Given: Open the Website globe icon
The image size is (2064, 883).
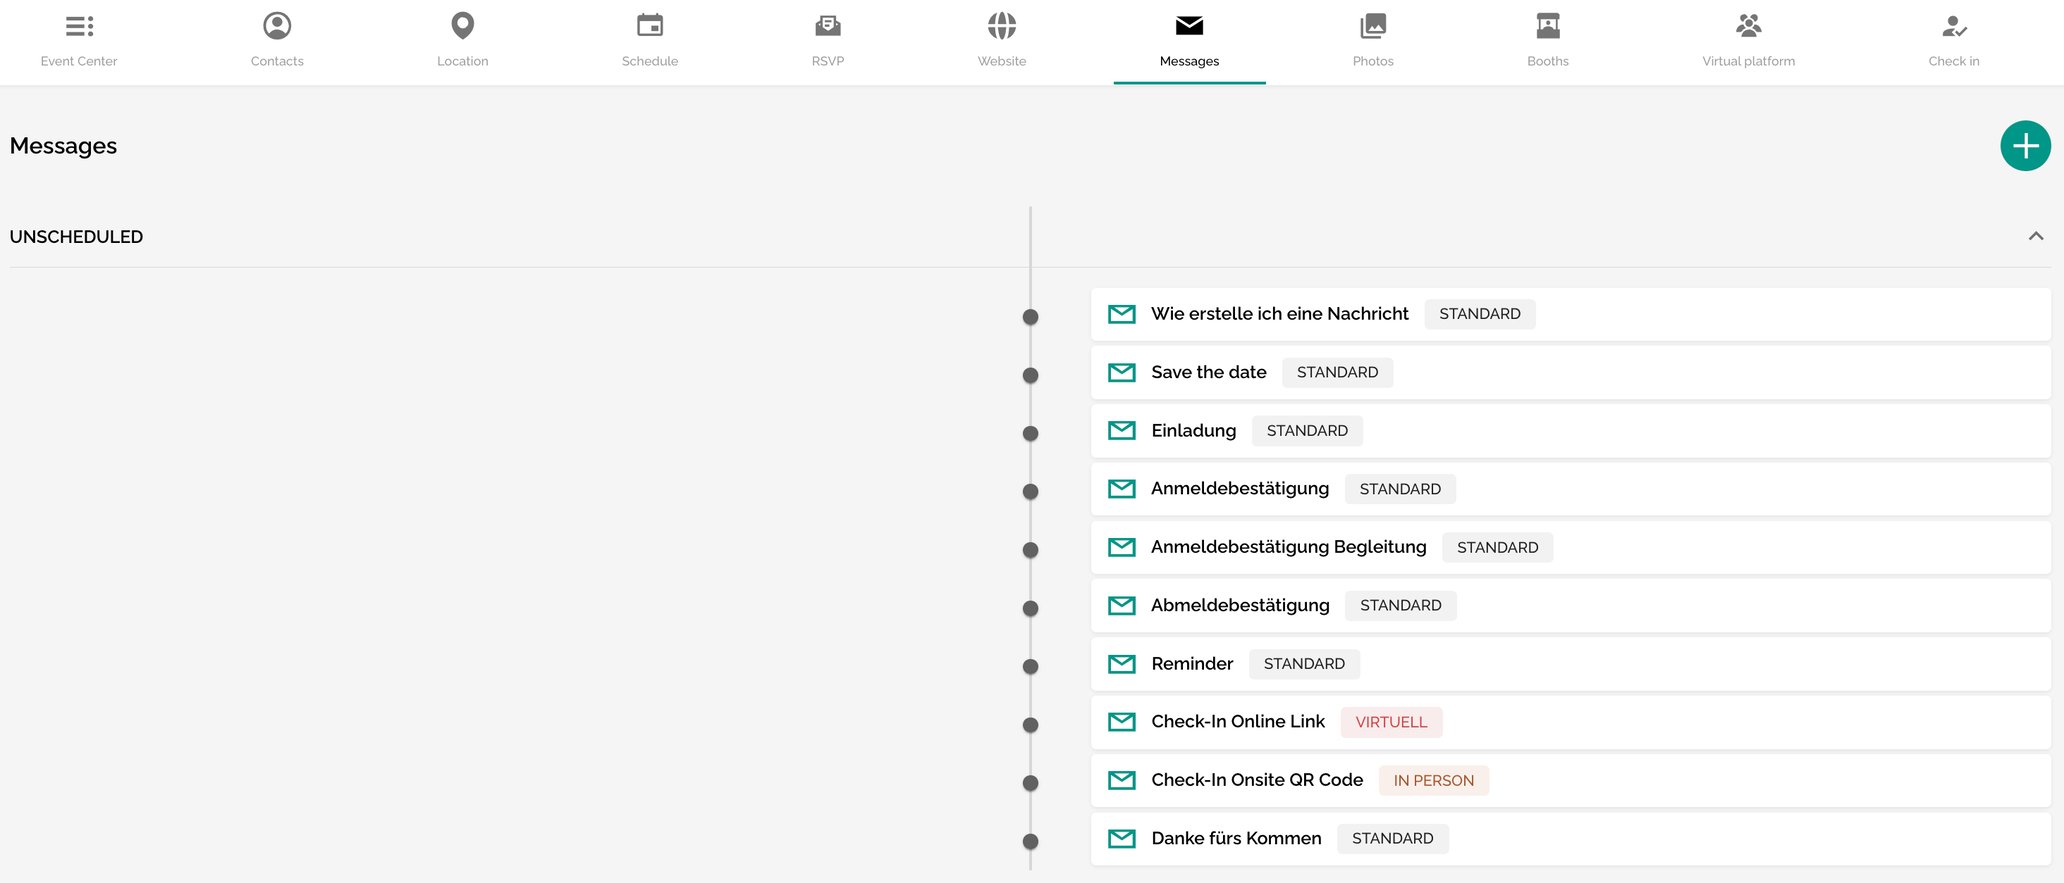Looking at the screenshot, I should [x=1001, y=26].
